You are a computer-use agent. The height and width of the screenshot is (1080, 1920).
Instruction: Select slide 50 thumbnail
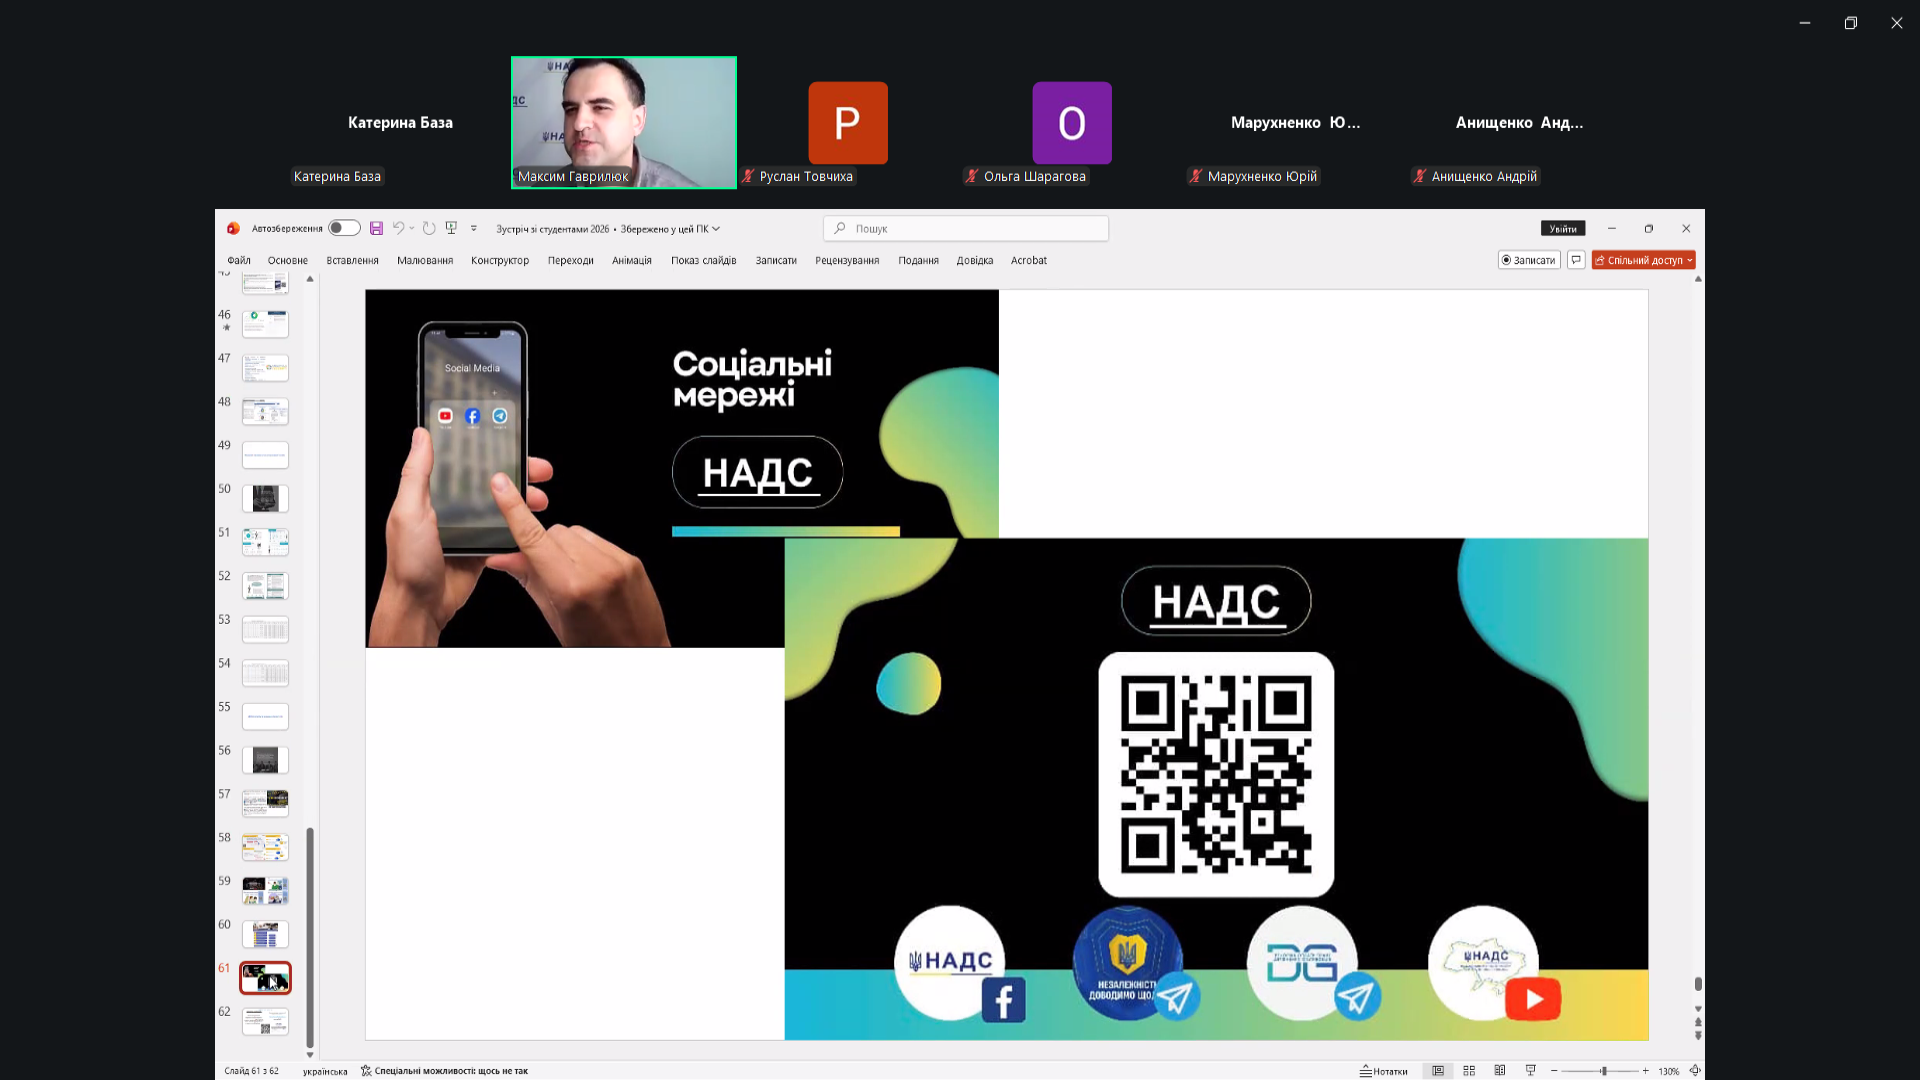coord(265,498)
